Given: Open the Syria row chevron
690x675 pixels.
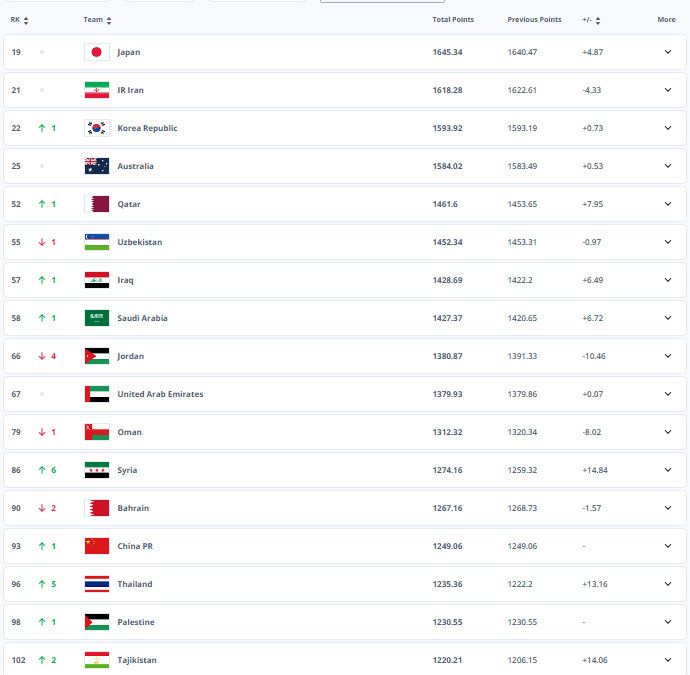Looking at the screenshot, I should pos(668,470).
